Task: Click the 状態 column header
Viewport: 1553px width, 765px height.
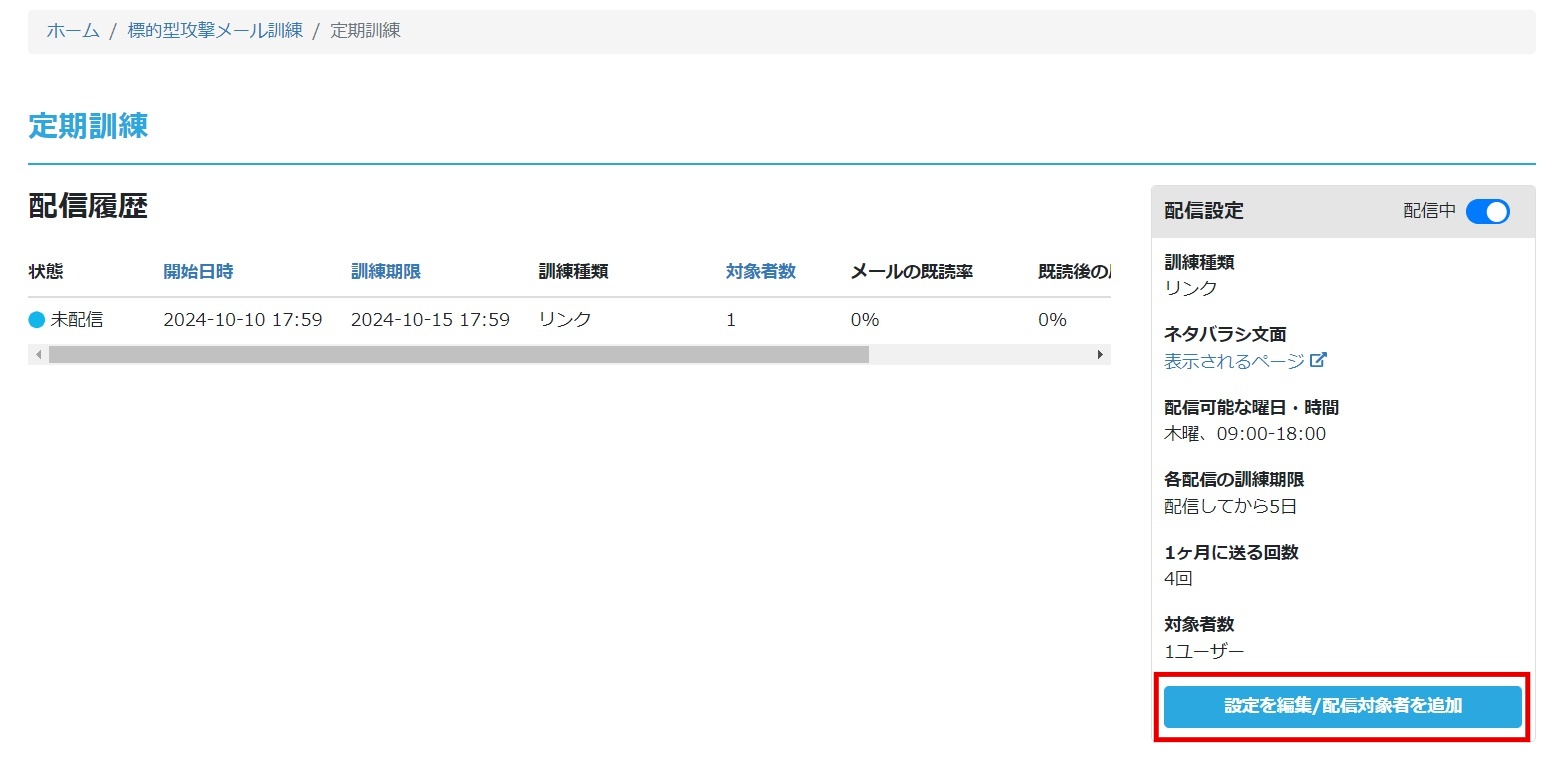Action: tap(46, 271)
